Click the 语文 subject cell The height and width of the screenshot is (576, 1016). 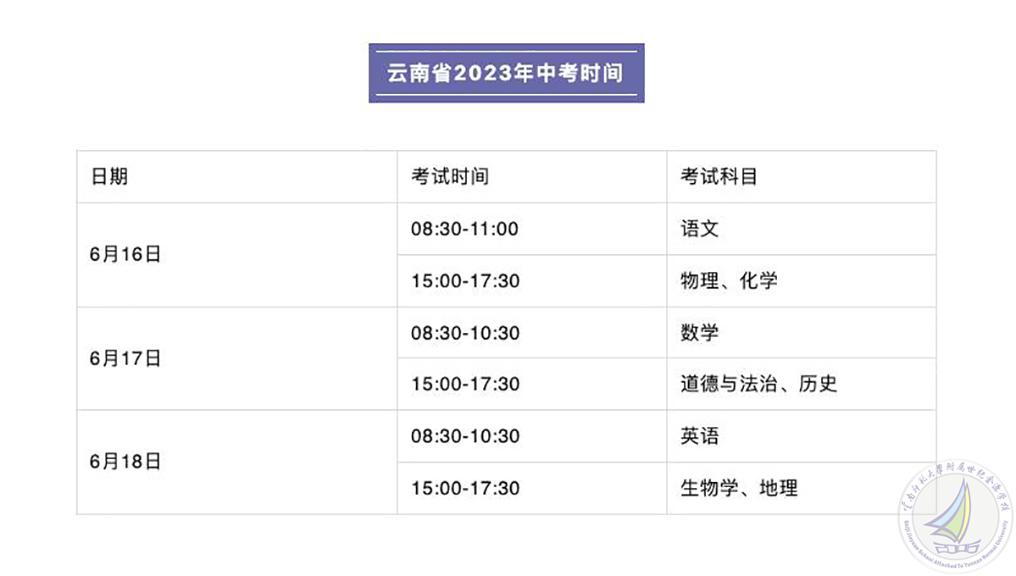(700, 229)
